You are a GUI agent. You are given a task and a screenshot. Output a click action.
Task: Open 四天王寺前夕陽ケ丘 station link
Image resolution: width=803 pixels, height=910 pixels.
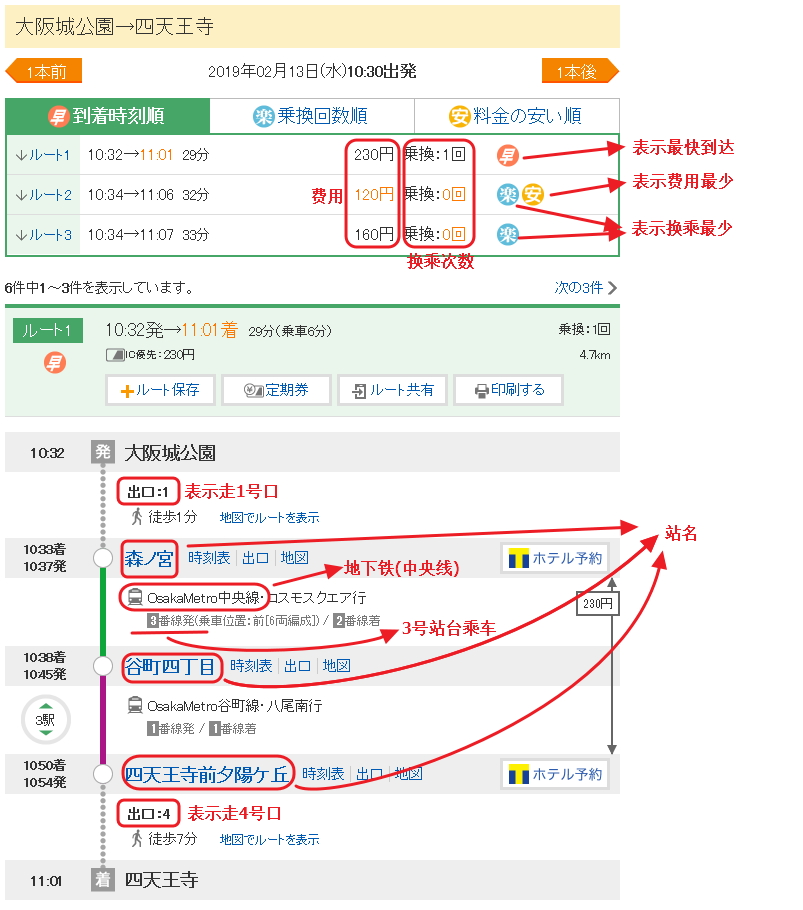(207, 773)
